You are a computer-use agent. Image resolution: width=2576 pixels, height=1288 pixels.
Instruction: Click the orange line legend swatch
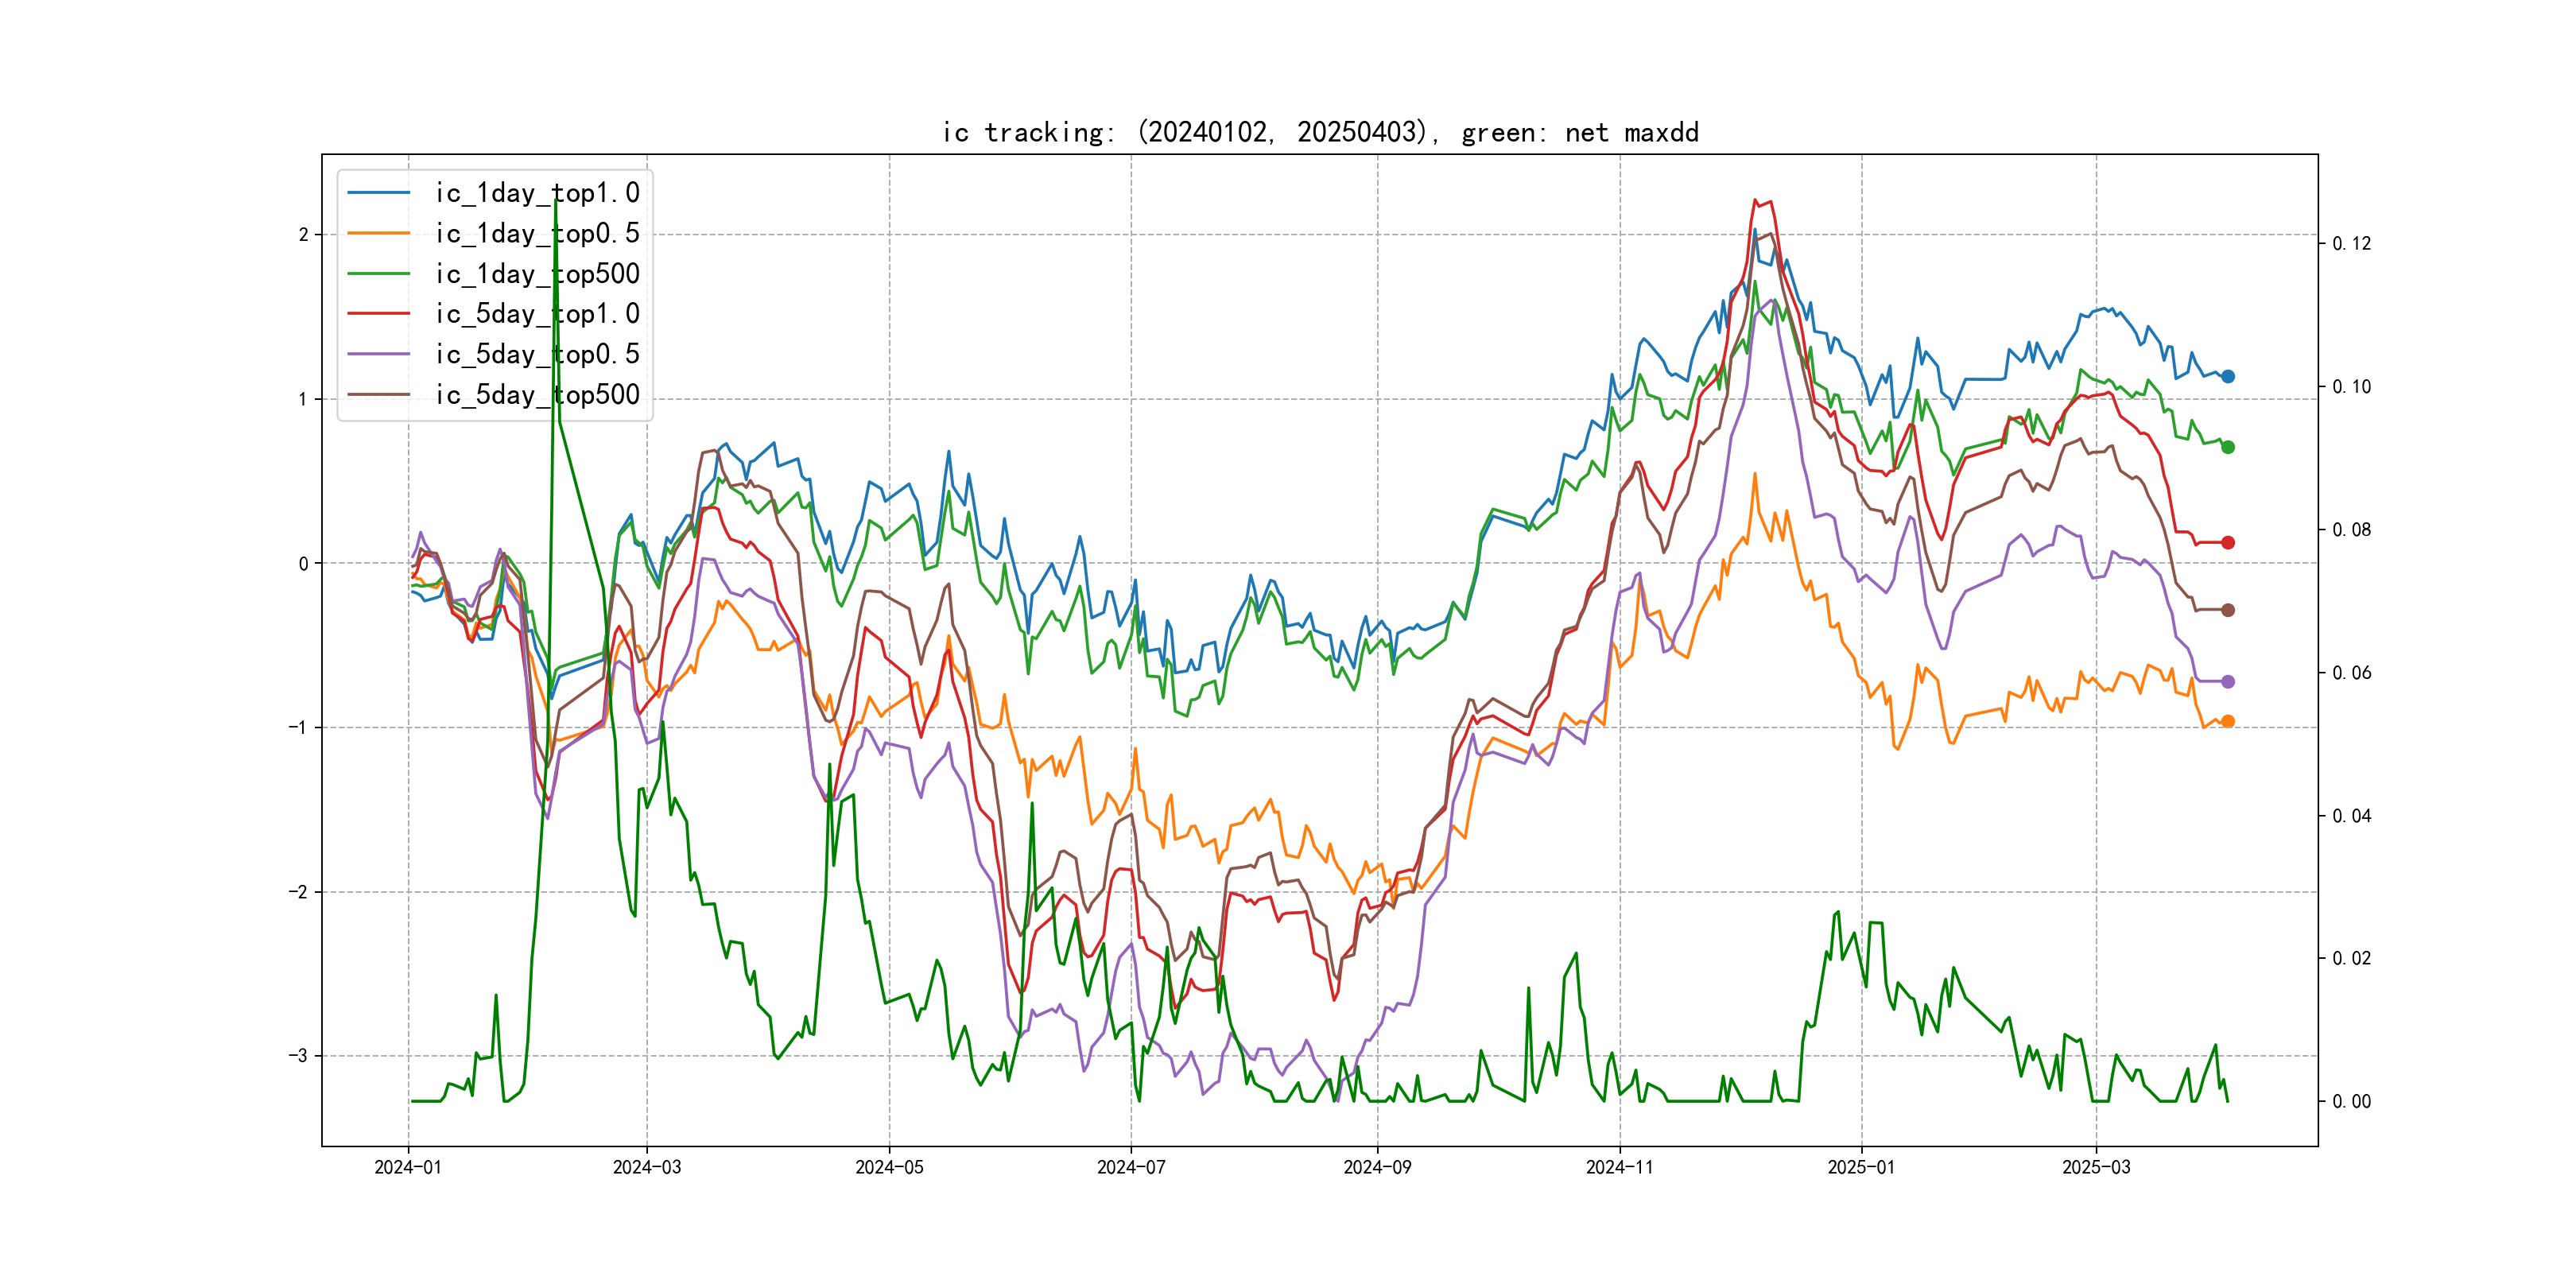pos(379,233)
